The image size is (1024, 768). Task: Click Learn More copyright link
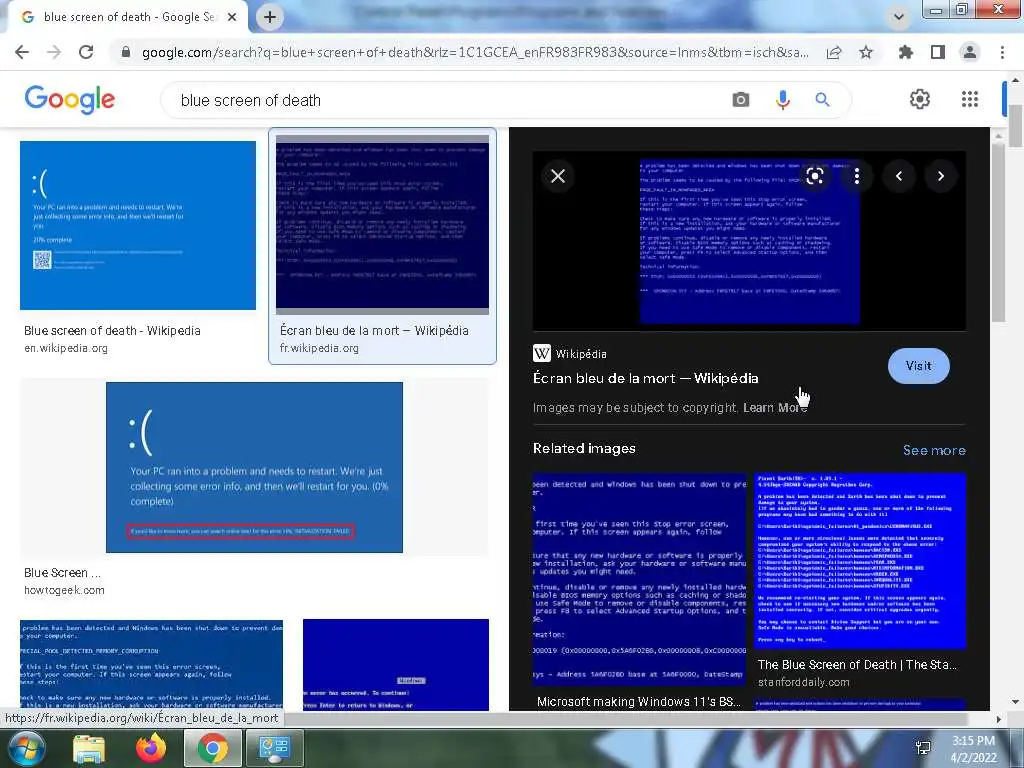(775, 408)
